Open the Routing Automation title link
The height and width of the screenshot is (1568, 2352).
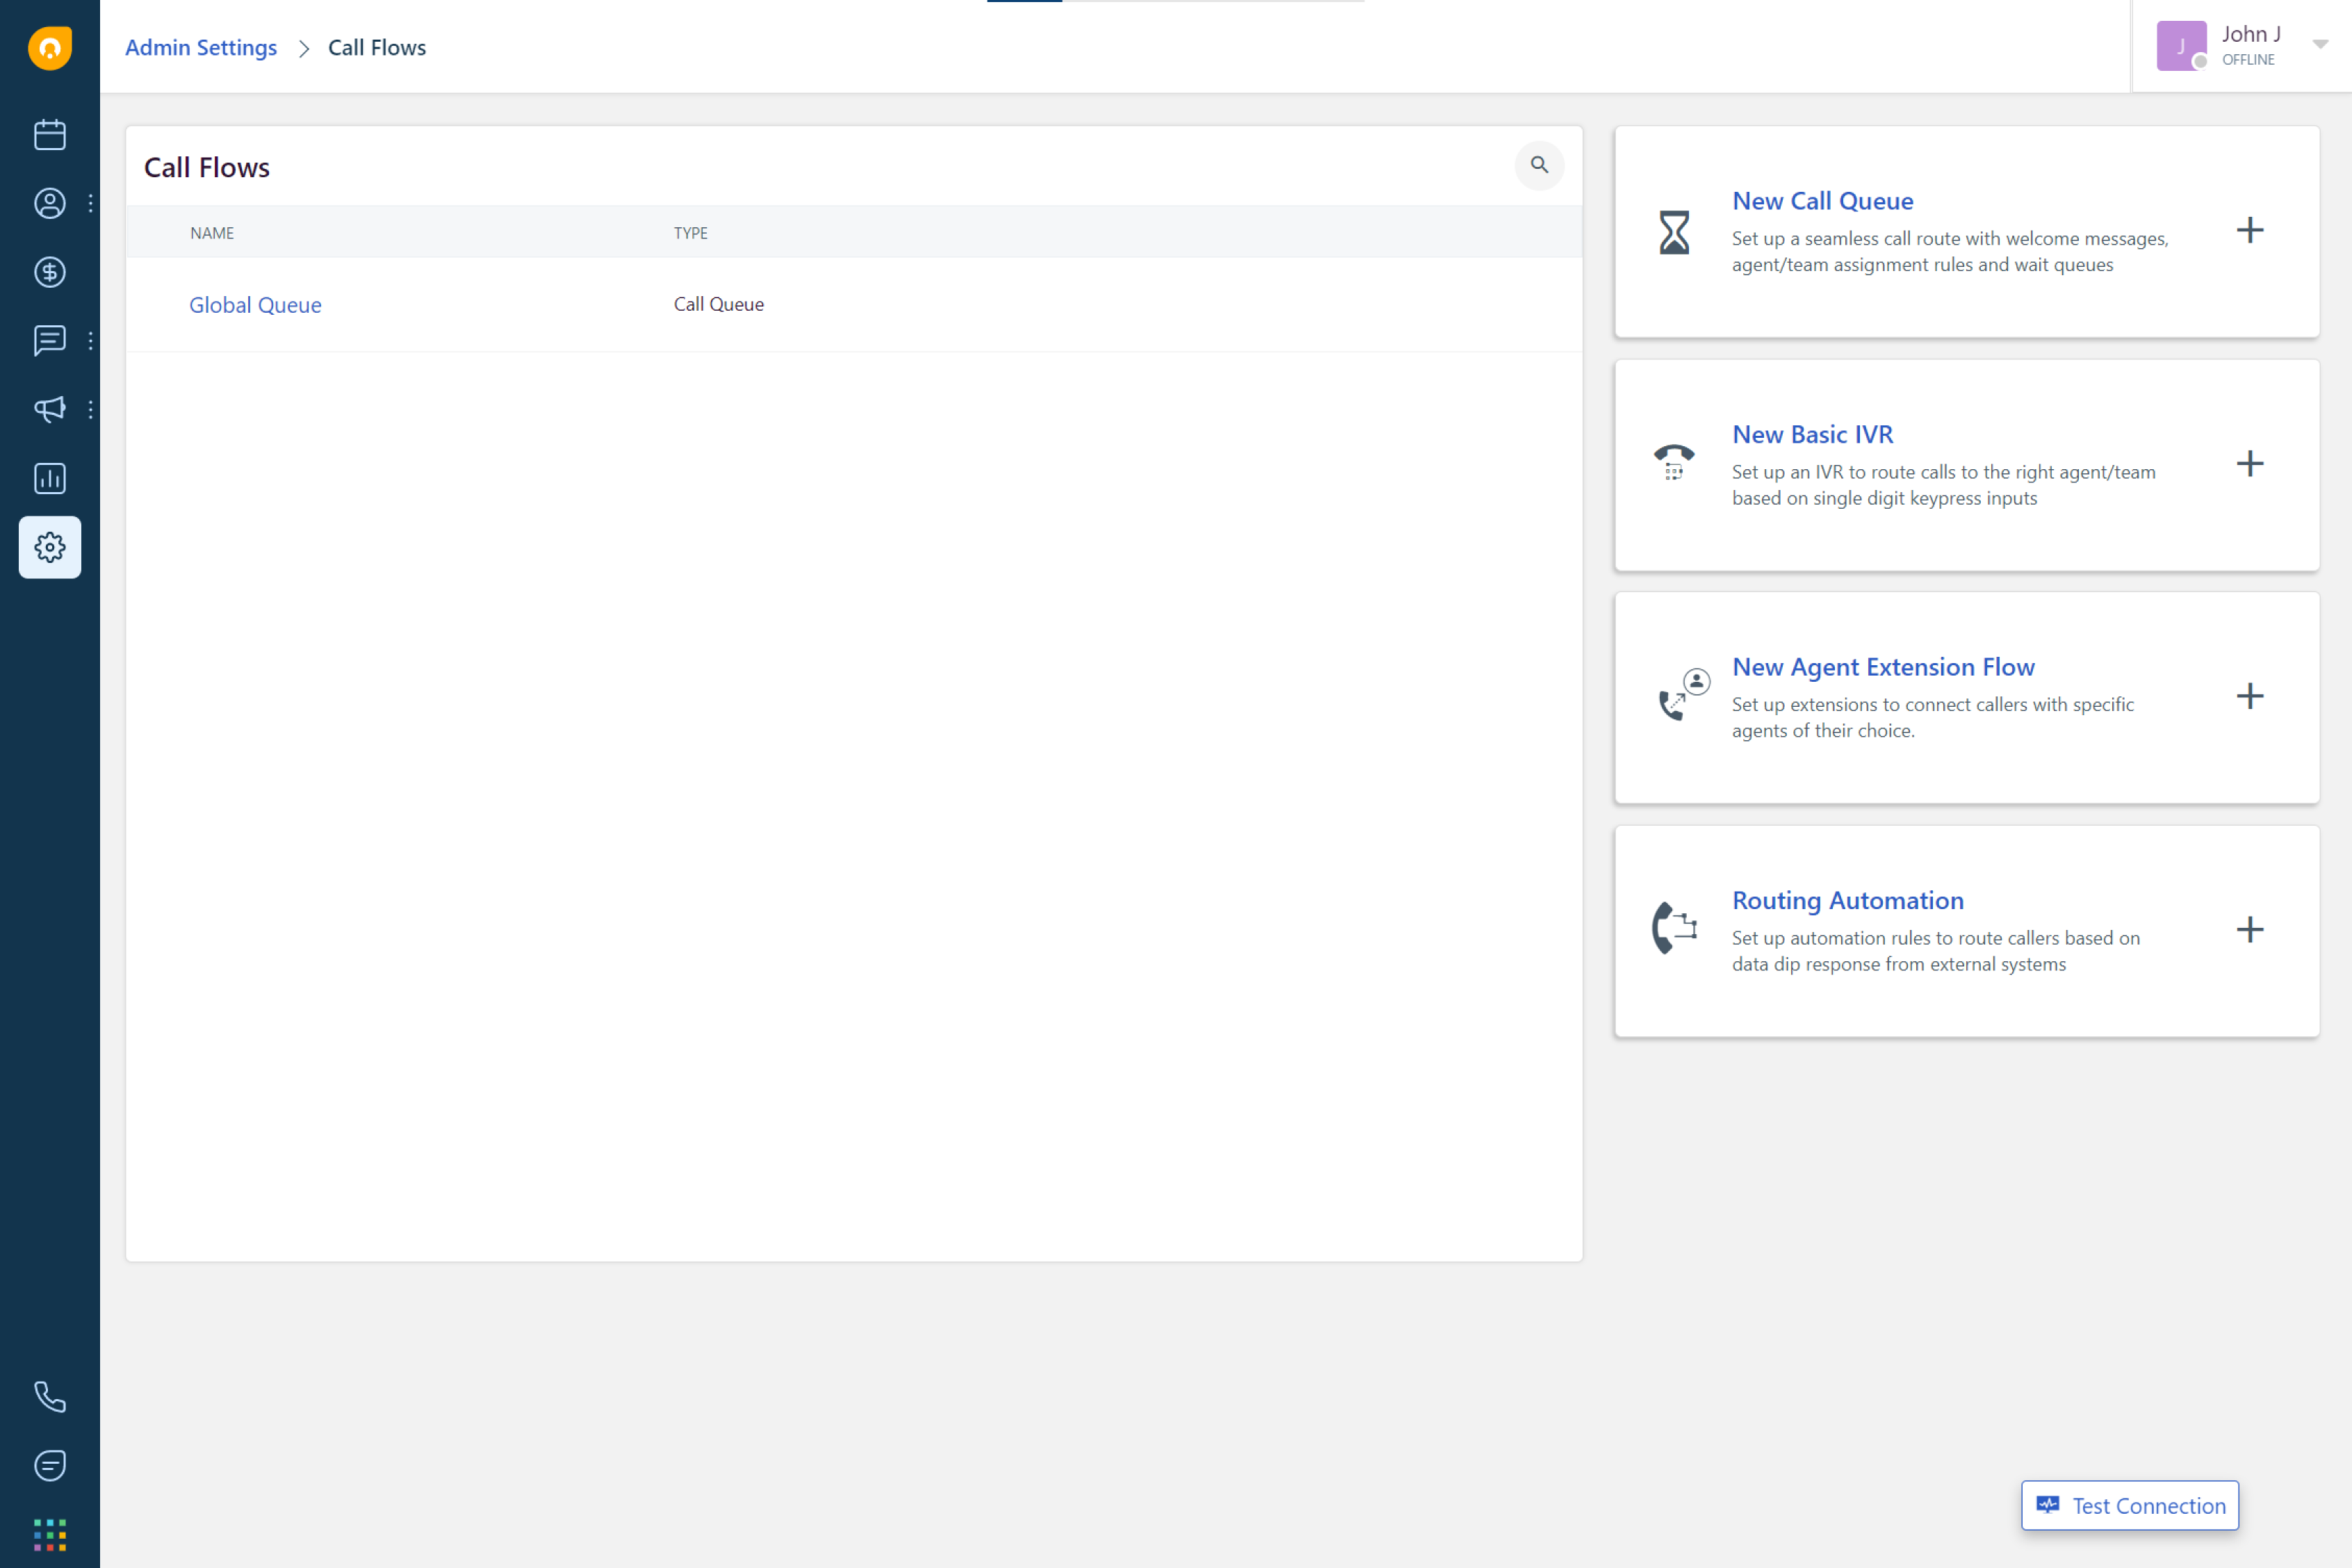pyautogui.click(x=1847, y=900)
